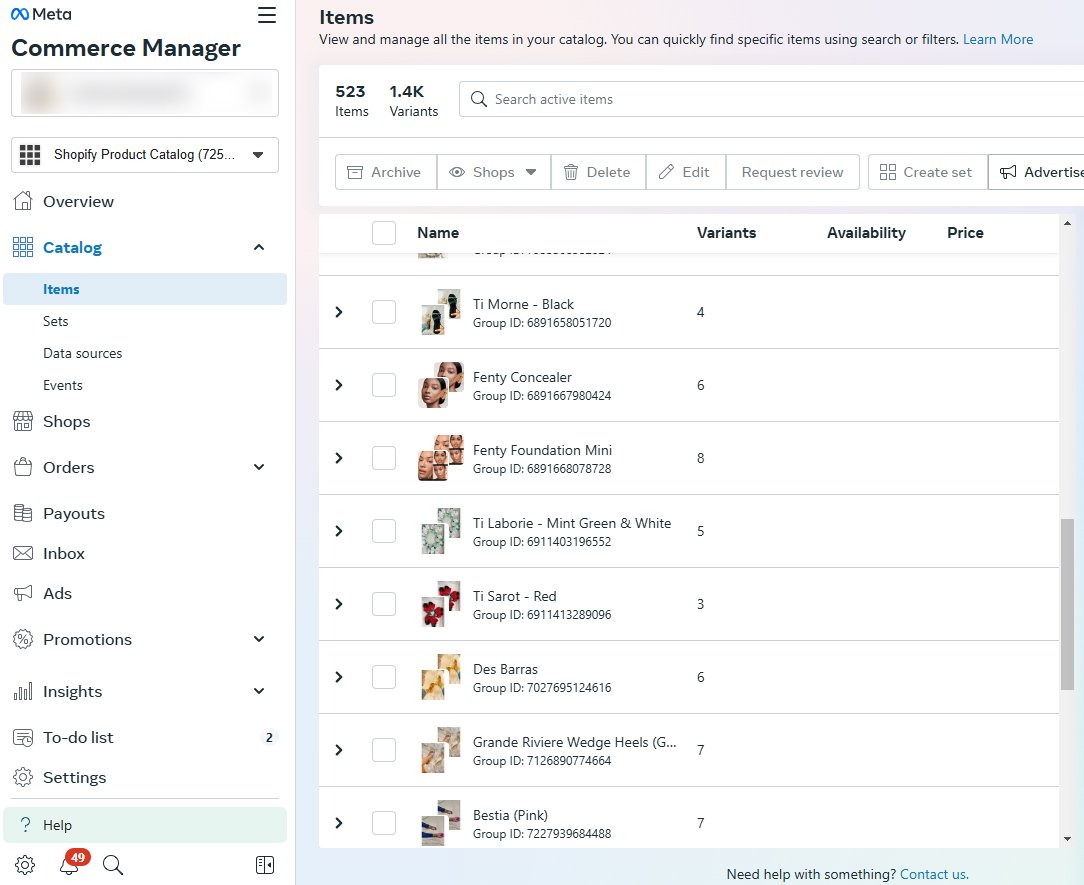The image size is (1084, 885).
Task: Check the Ti Laborie Mint Green checkbox
Action: pos(384,531)
